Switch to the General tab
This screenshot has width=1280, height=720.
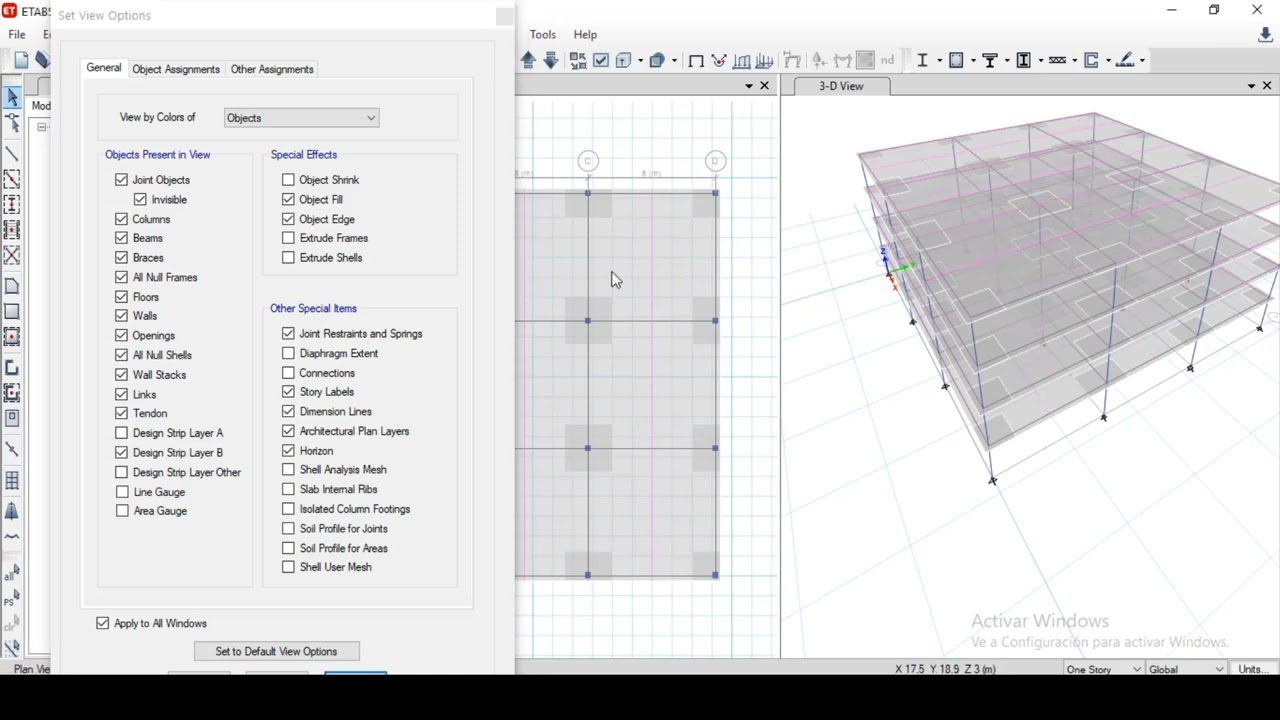104,69
